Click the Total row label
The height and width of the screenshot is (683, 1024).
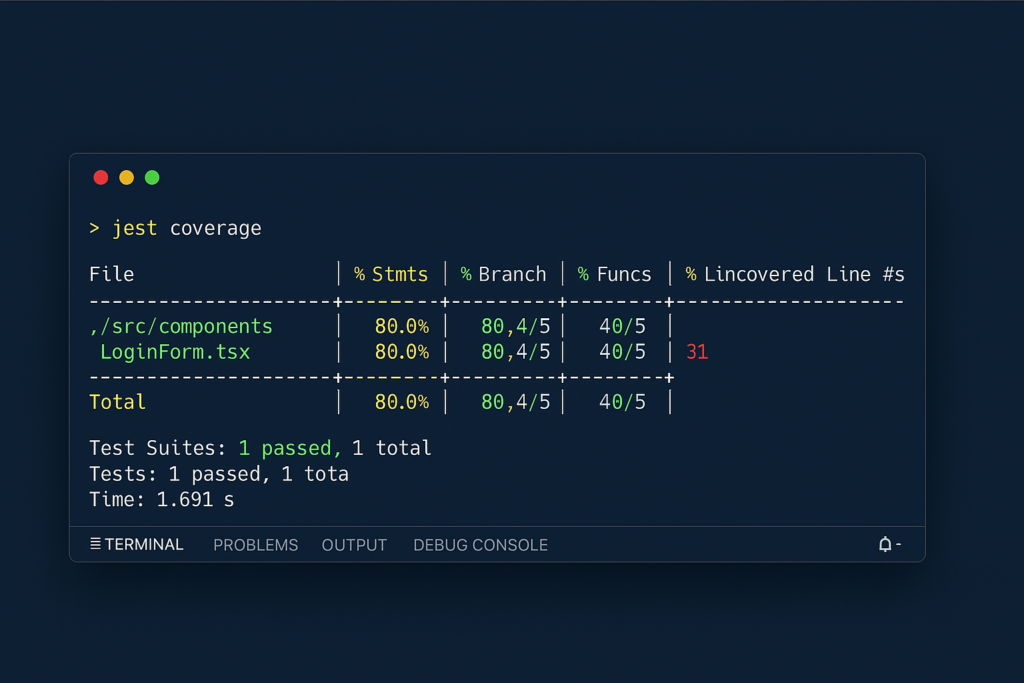tap(117, 402)
